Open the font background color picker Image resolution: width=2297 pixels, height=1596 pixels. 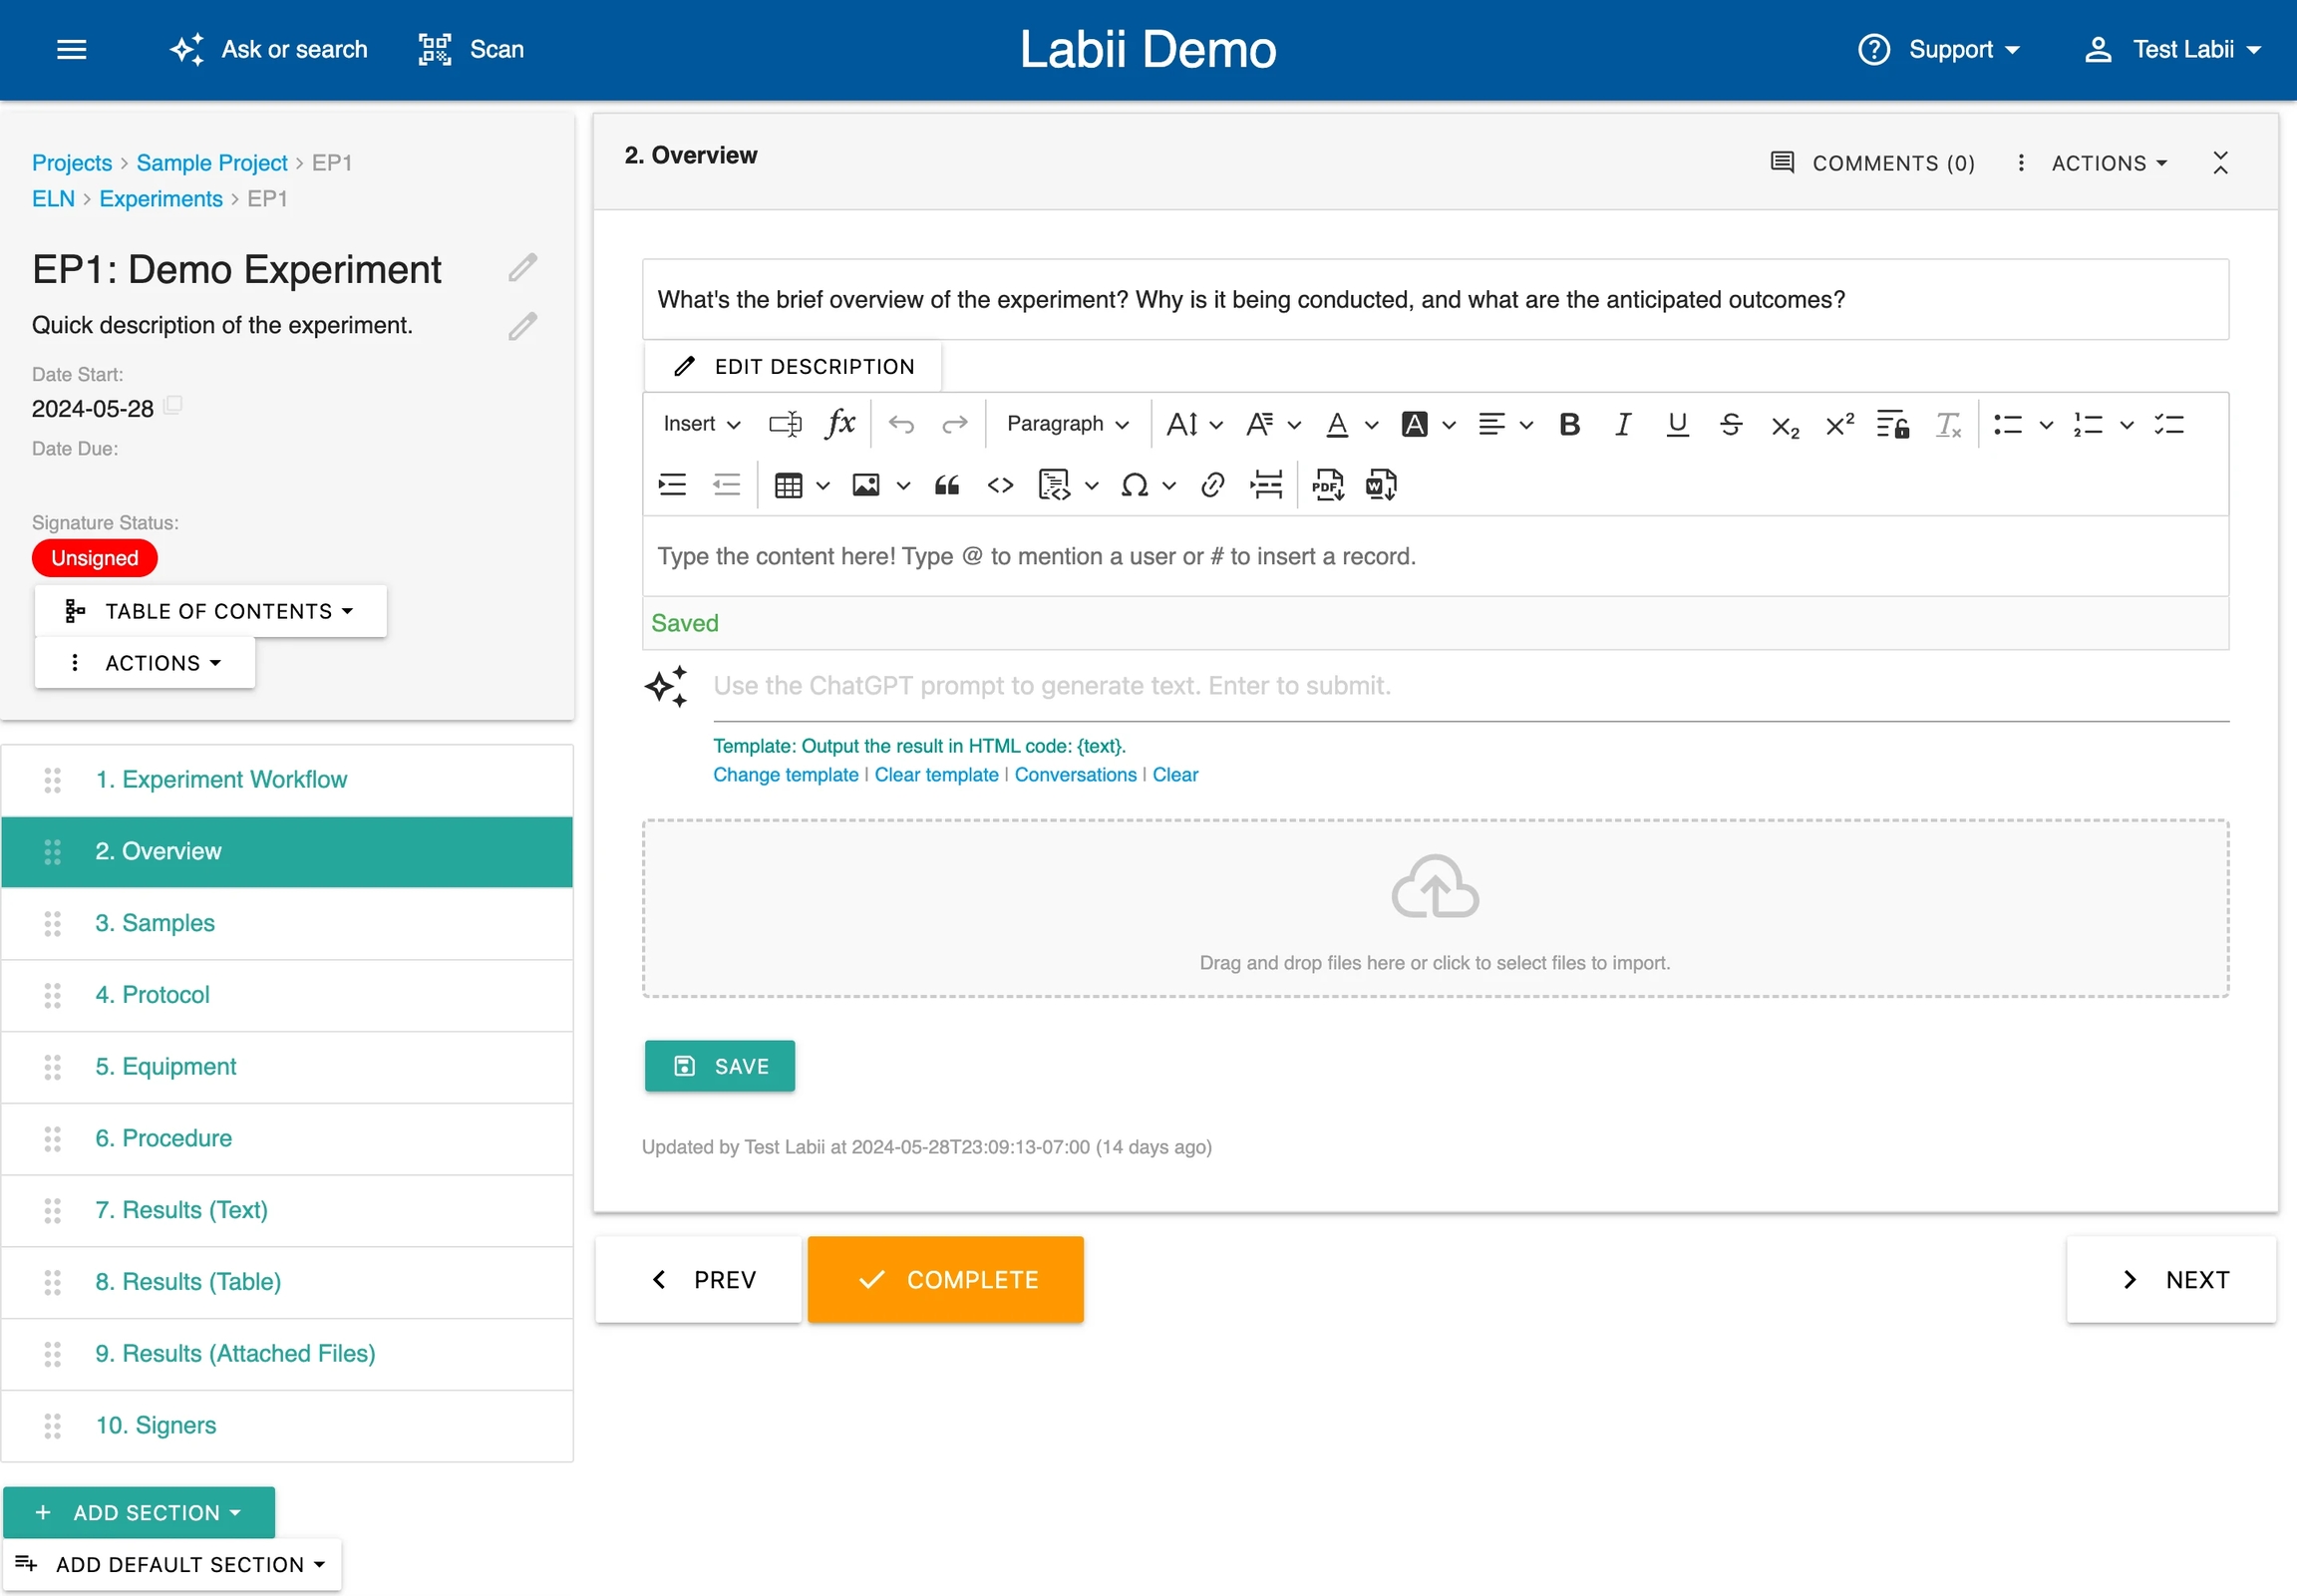tap(1414, 424)
